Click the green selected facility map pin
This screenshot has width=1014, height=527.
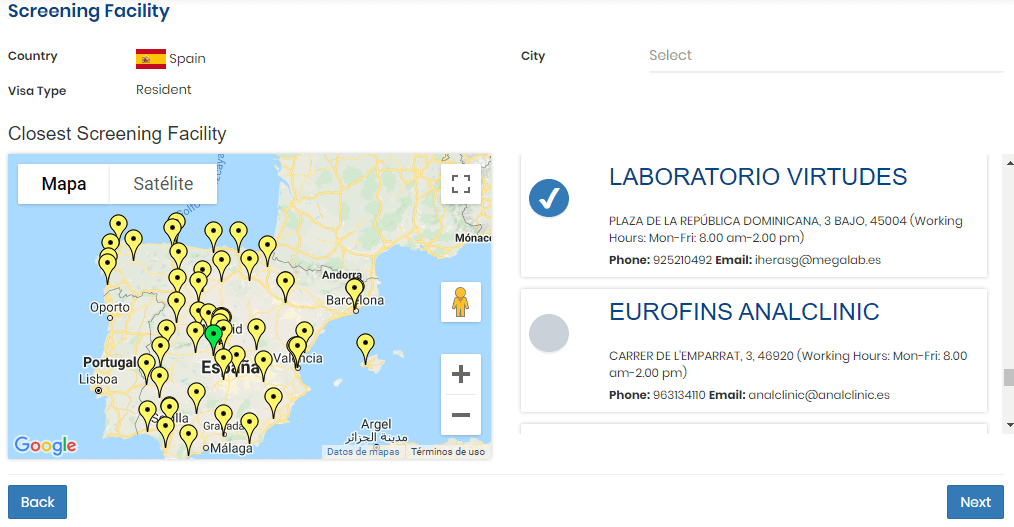pos(213,336)
